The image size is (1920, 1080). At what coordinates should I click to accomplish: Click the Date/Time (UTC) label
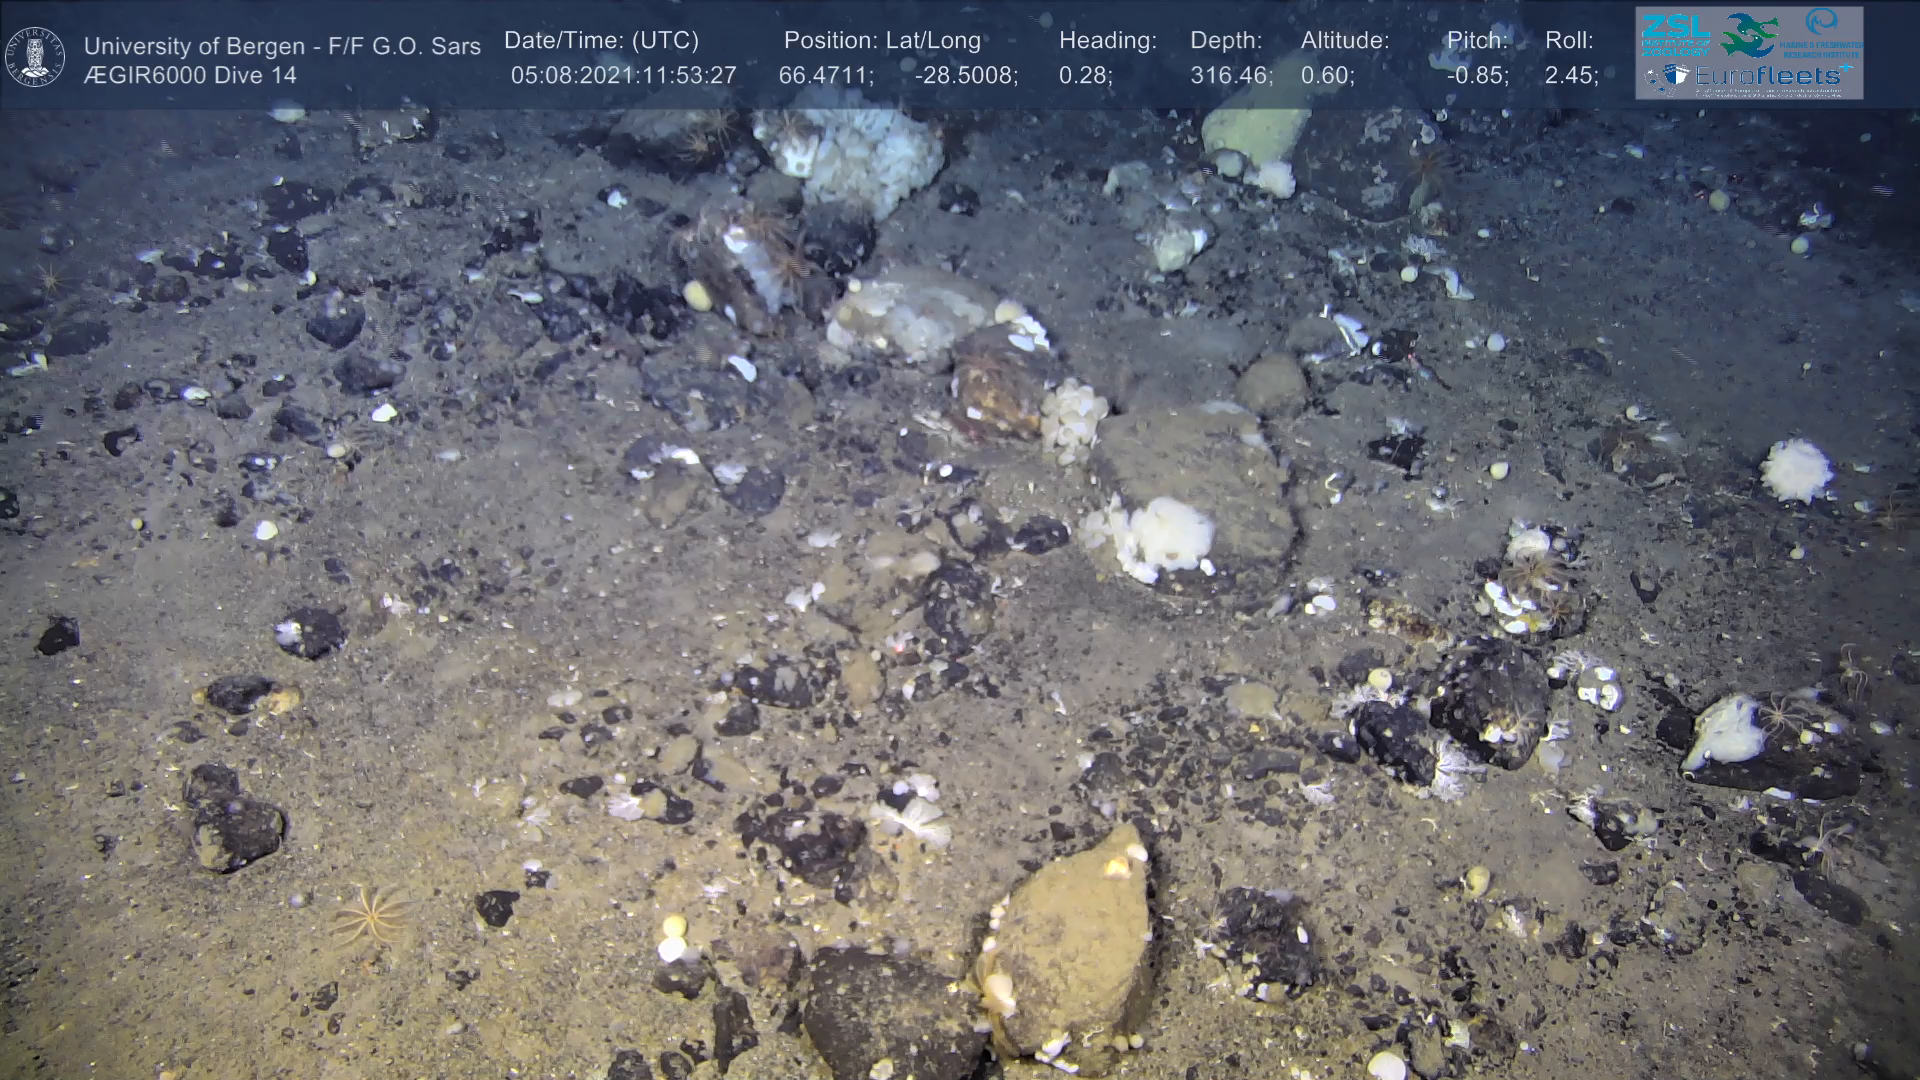(601, 41)
